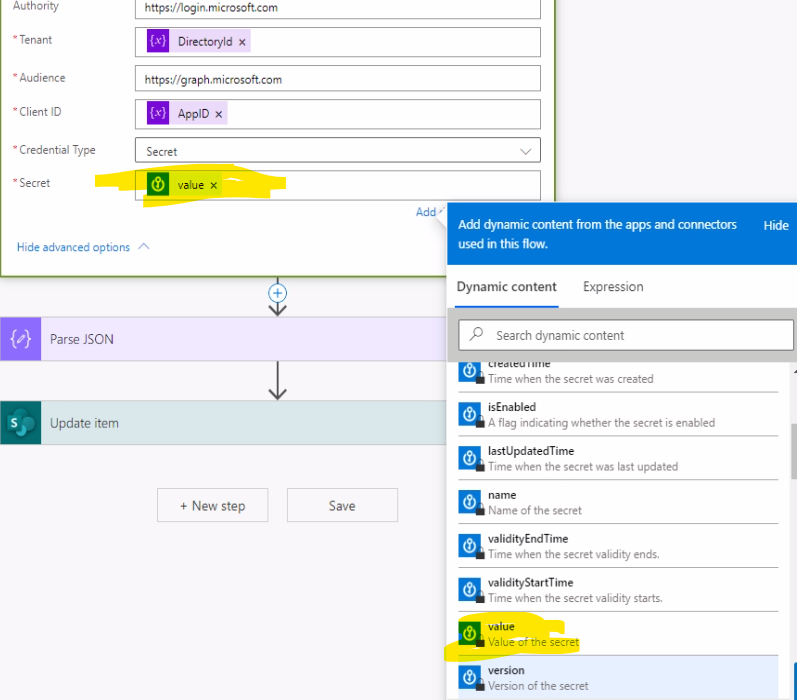Click the Parse JSON action icon
This screenshot has height=700, width=797.
coord(21,339)
